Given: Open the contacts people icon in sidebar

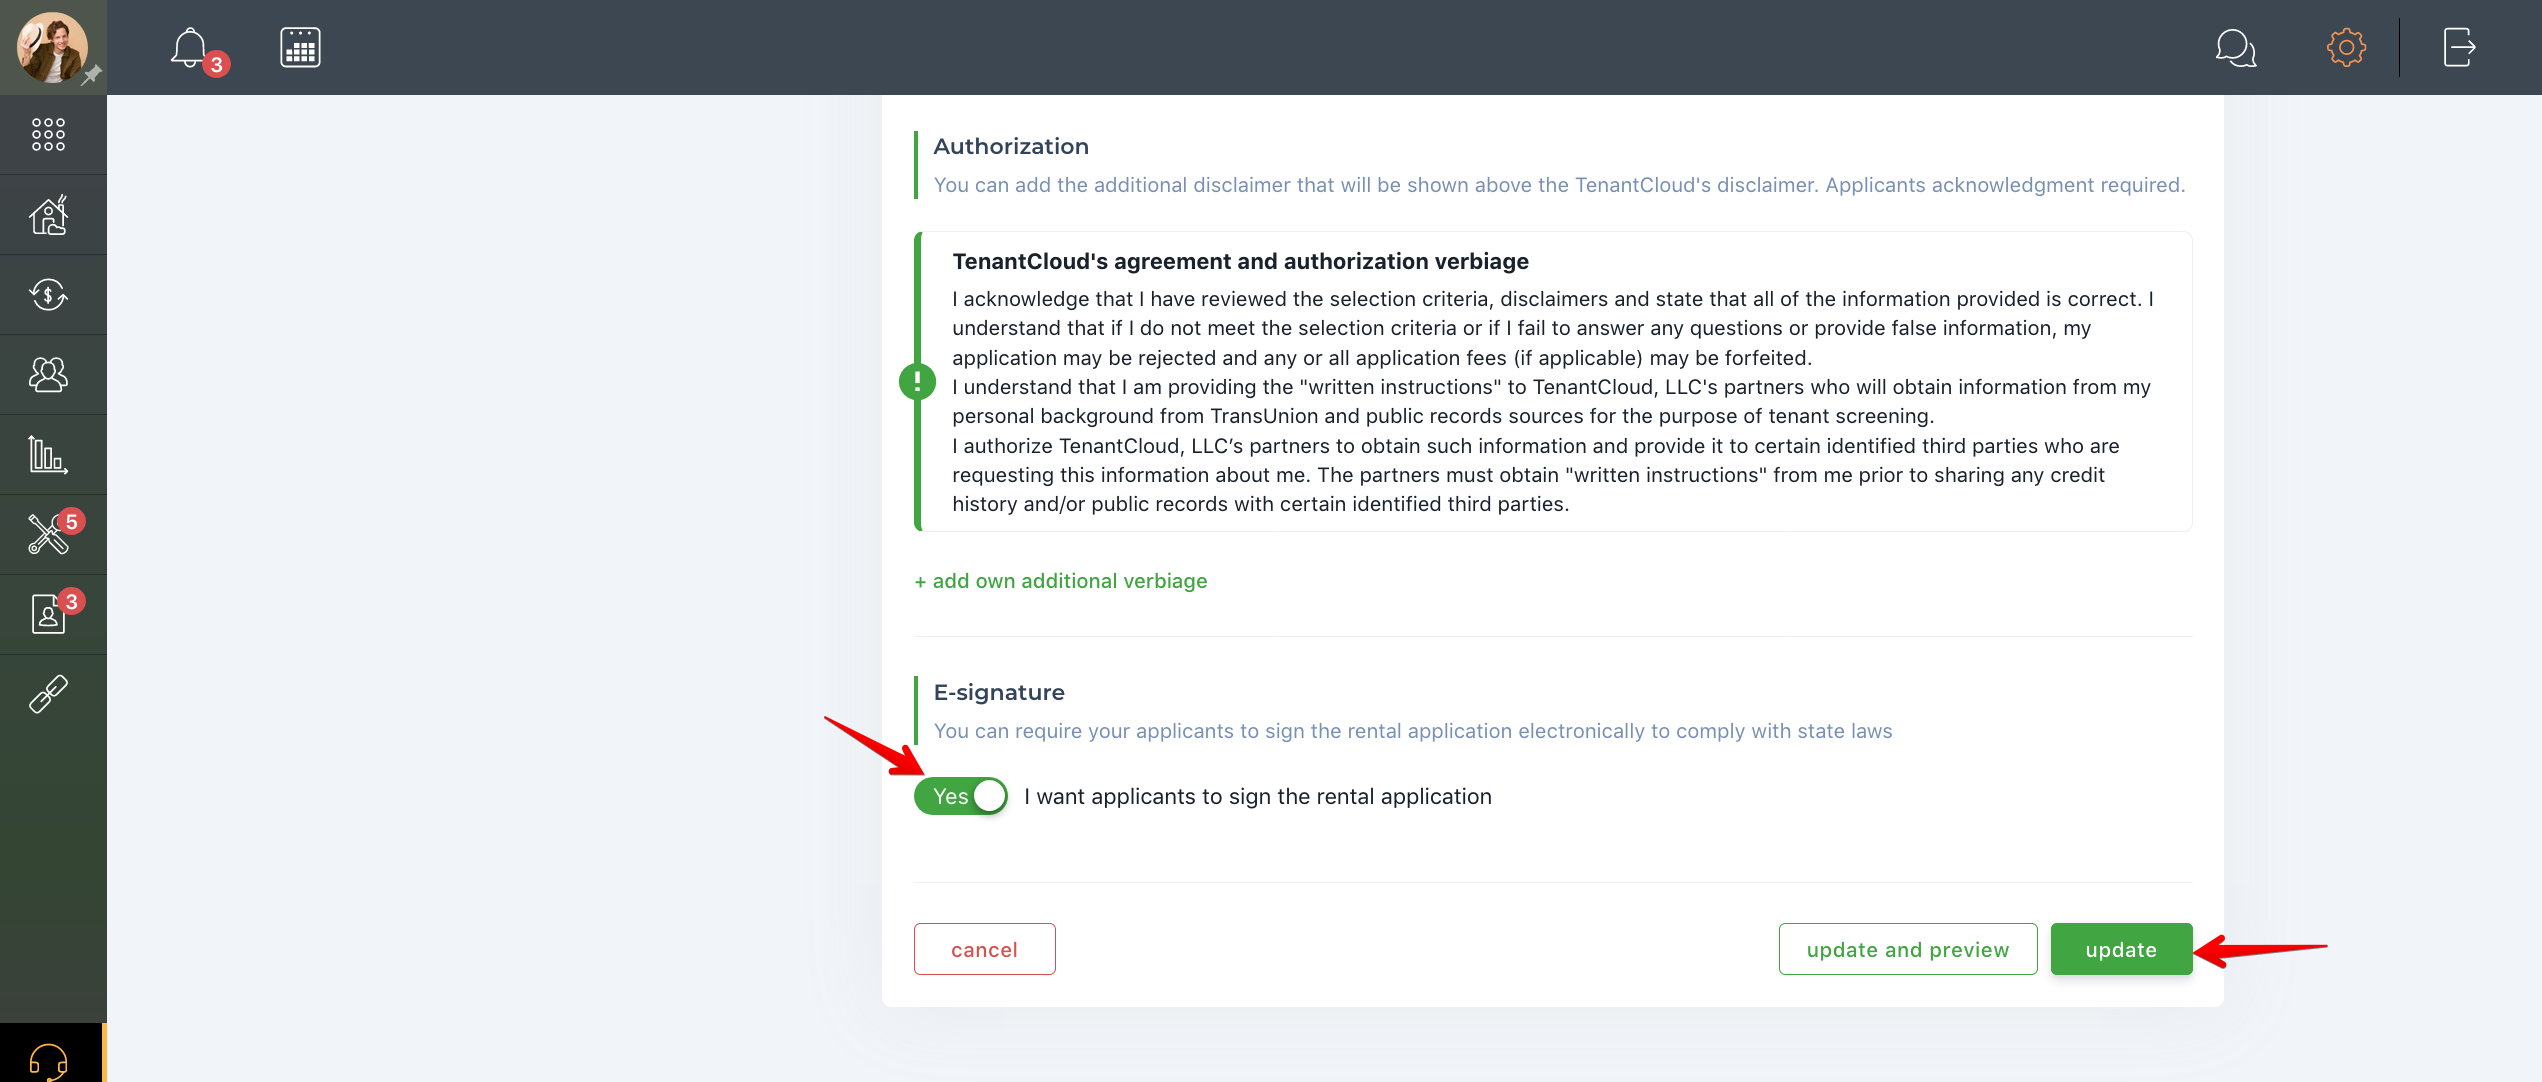Looking at the screenshot, I should 48,374.
